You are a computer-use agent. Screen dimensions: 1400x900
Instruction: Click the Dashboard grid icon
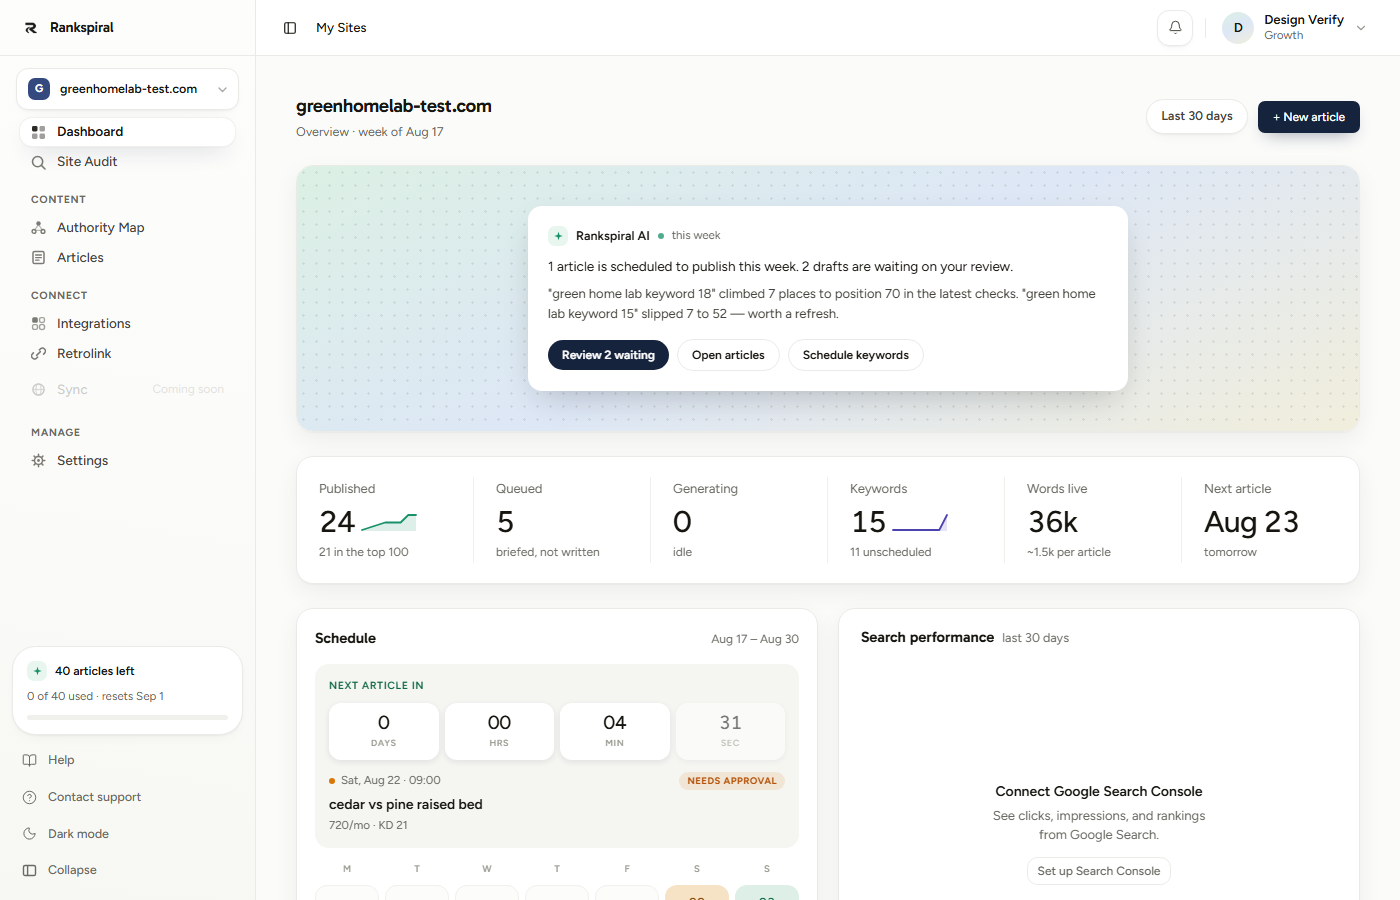pos(39,132)
